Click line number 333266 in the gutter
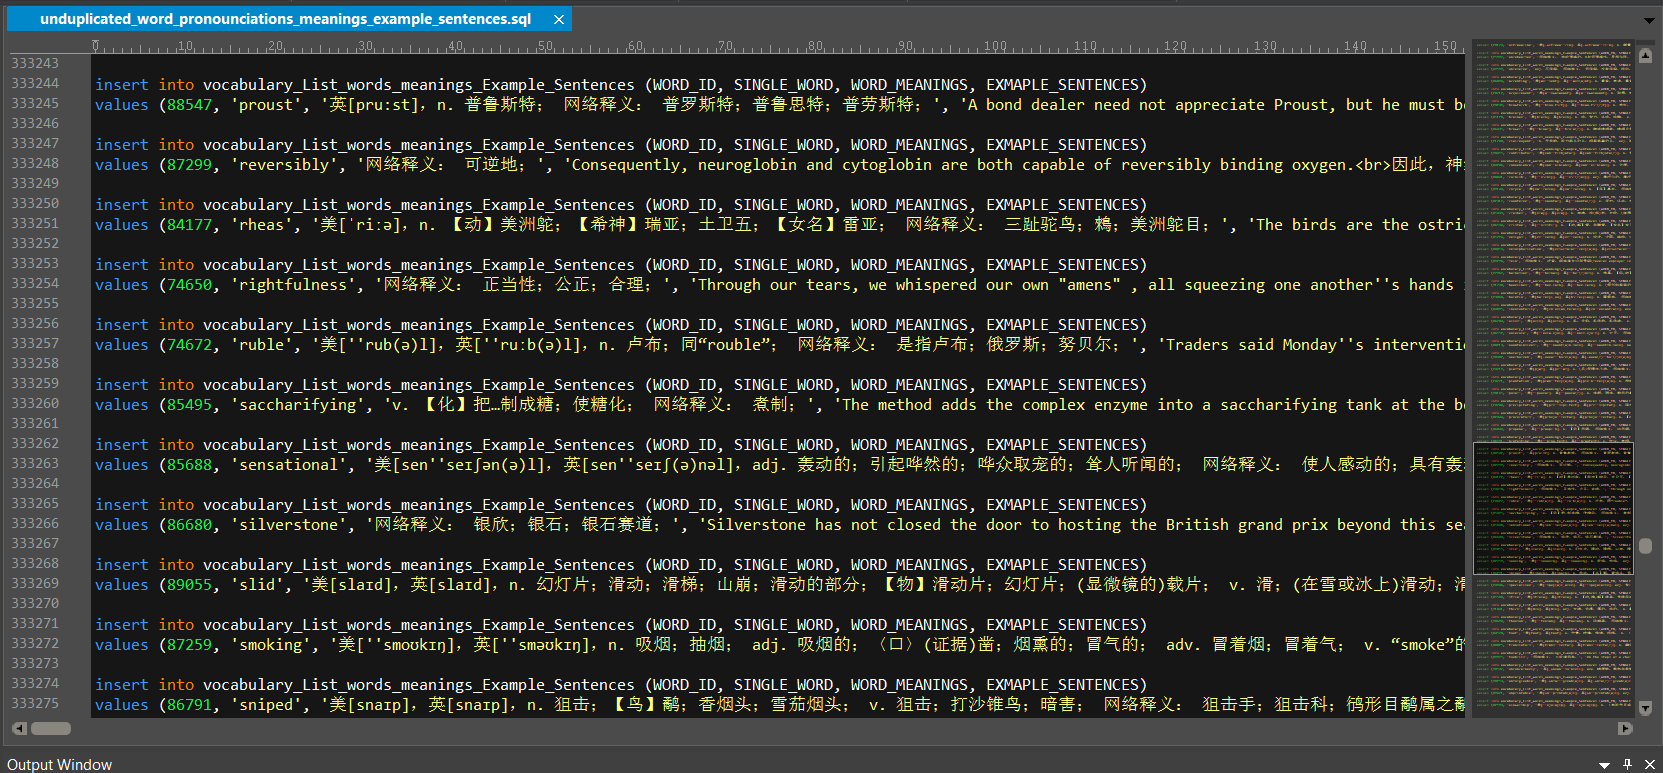Screen dimensions: 1663x773 35,524
